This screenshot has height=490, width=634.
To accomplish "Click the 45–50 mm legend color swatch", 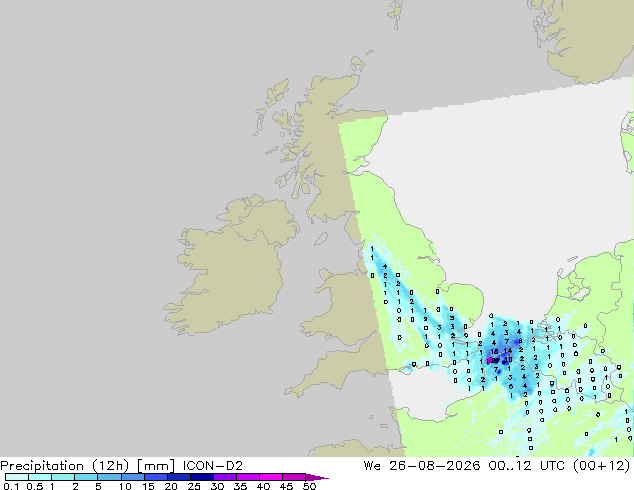I will pyautogui.click(x=294, y=477).
